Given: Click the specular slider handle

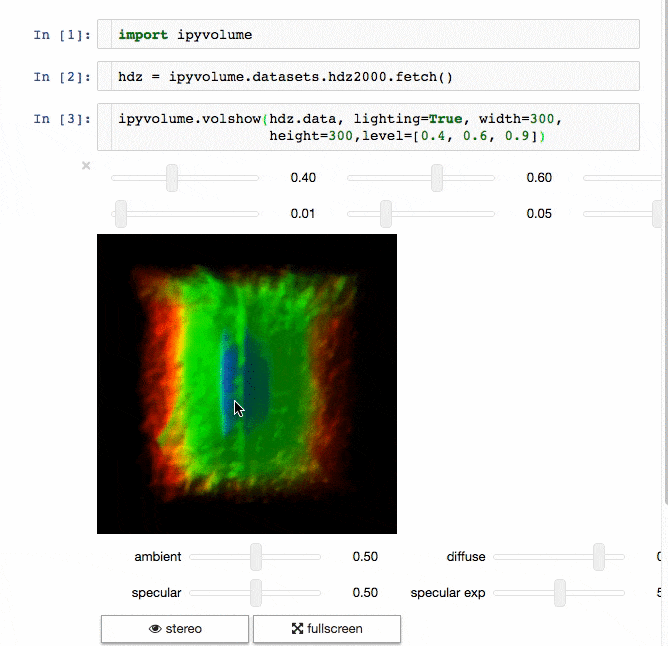Looking at the screenshot, I should [x=256, y=592].
